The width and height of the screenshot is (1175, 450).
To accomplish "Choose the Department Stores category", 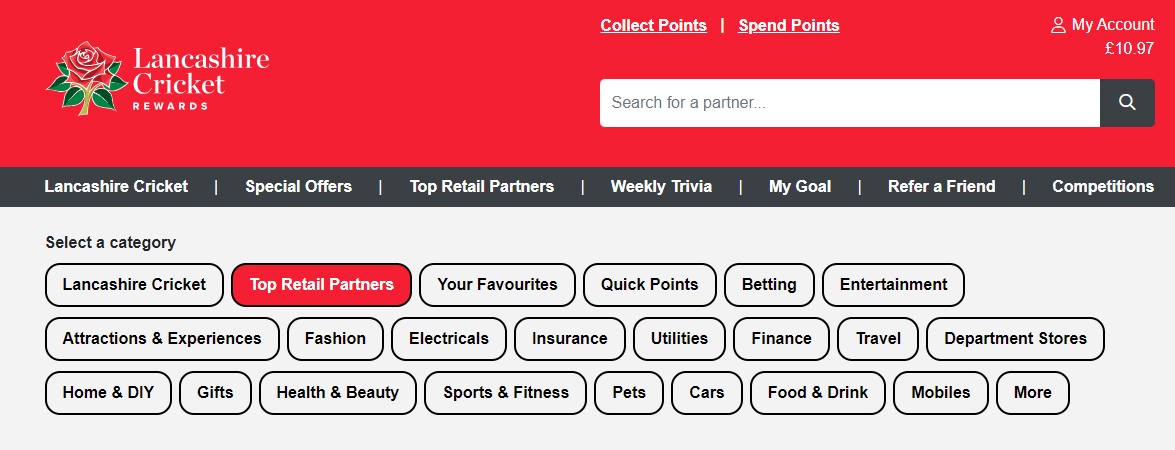I will [x=1015, y=338].
